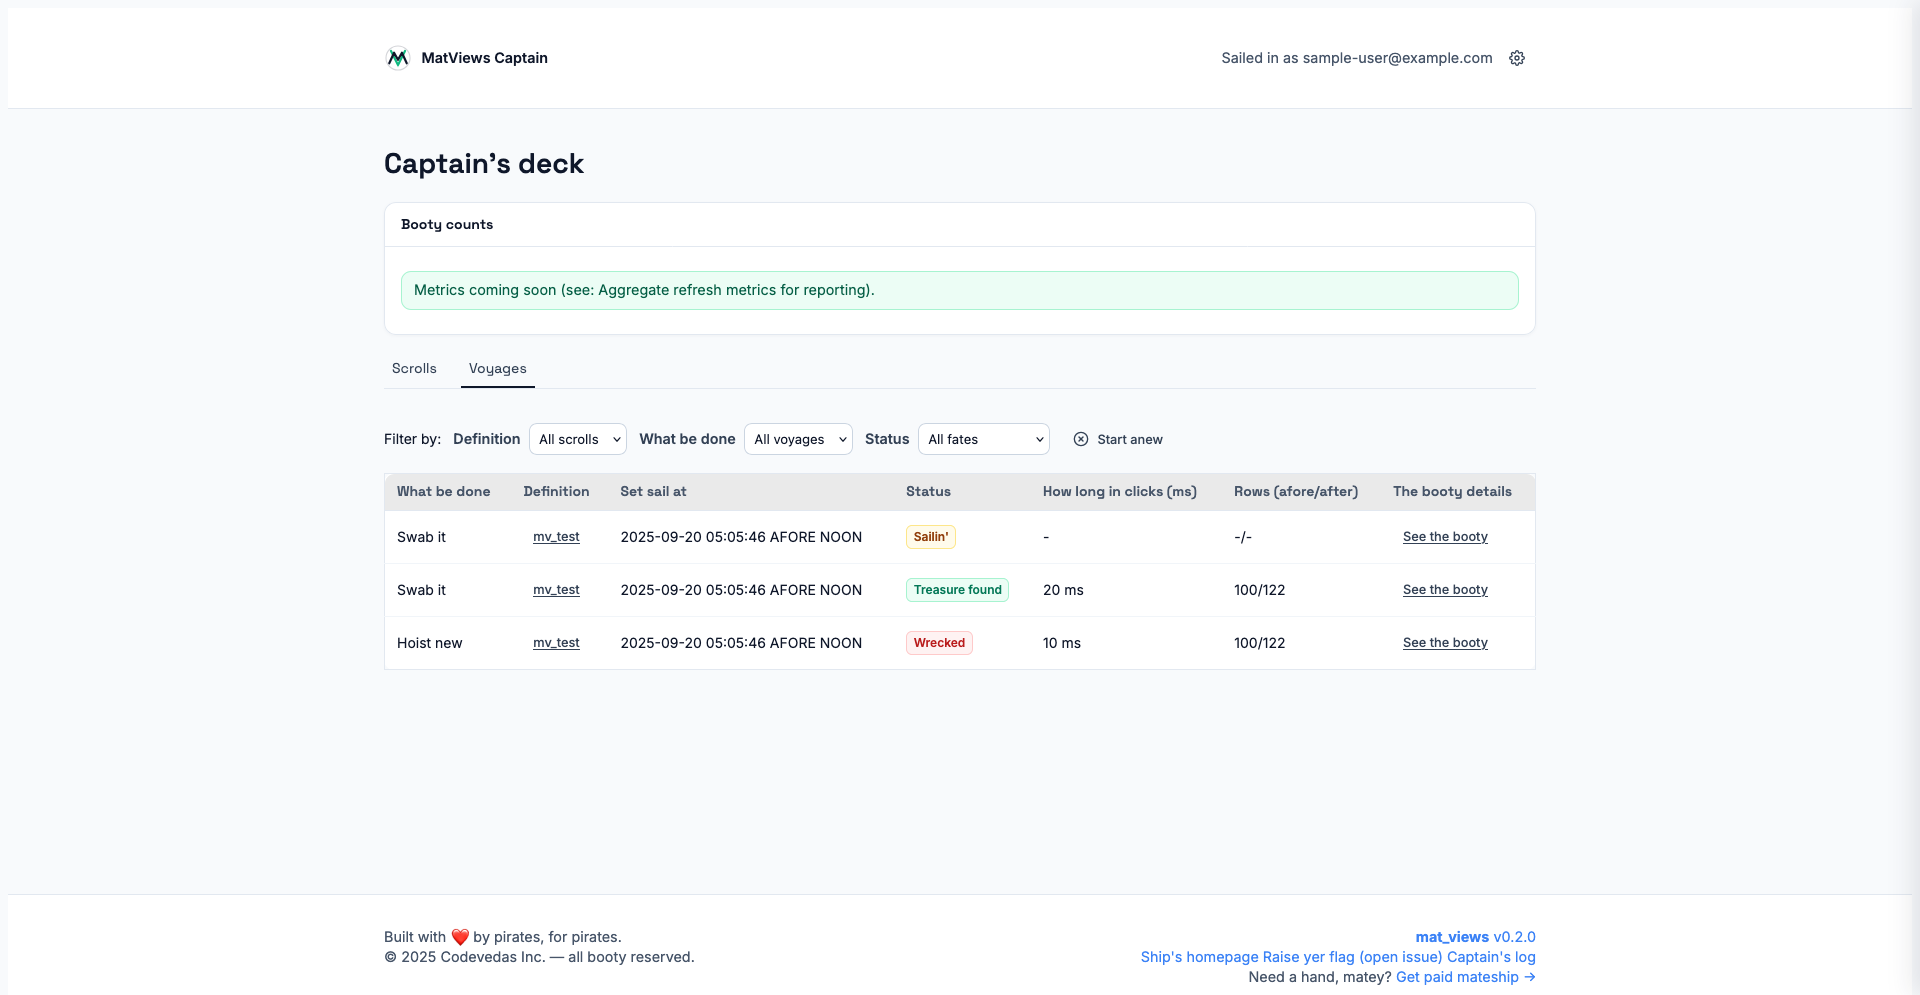1920x995 pixels.
Task: Click MatViews Captain title text
Action: click(x=484, y=58)
